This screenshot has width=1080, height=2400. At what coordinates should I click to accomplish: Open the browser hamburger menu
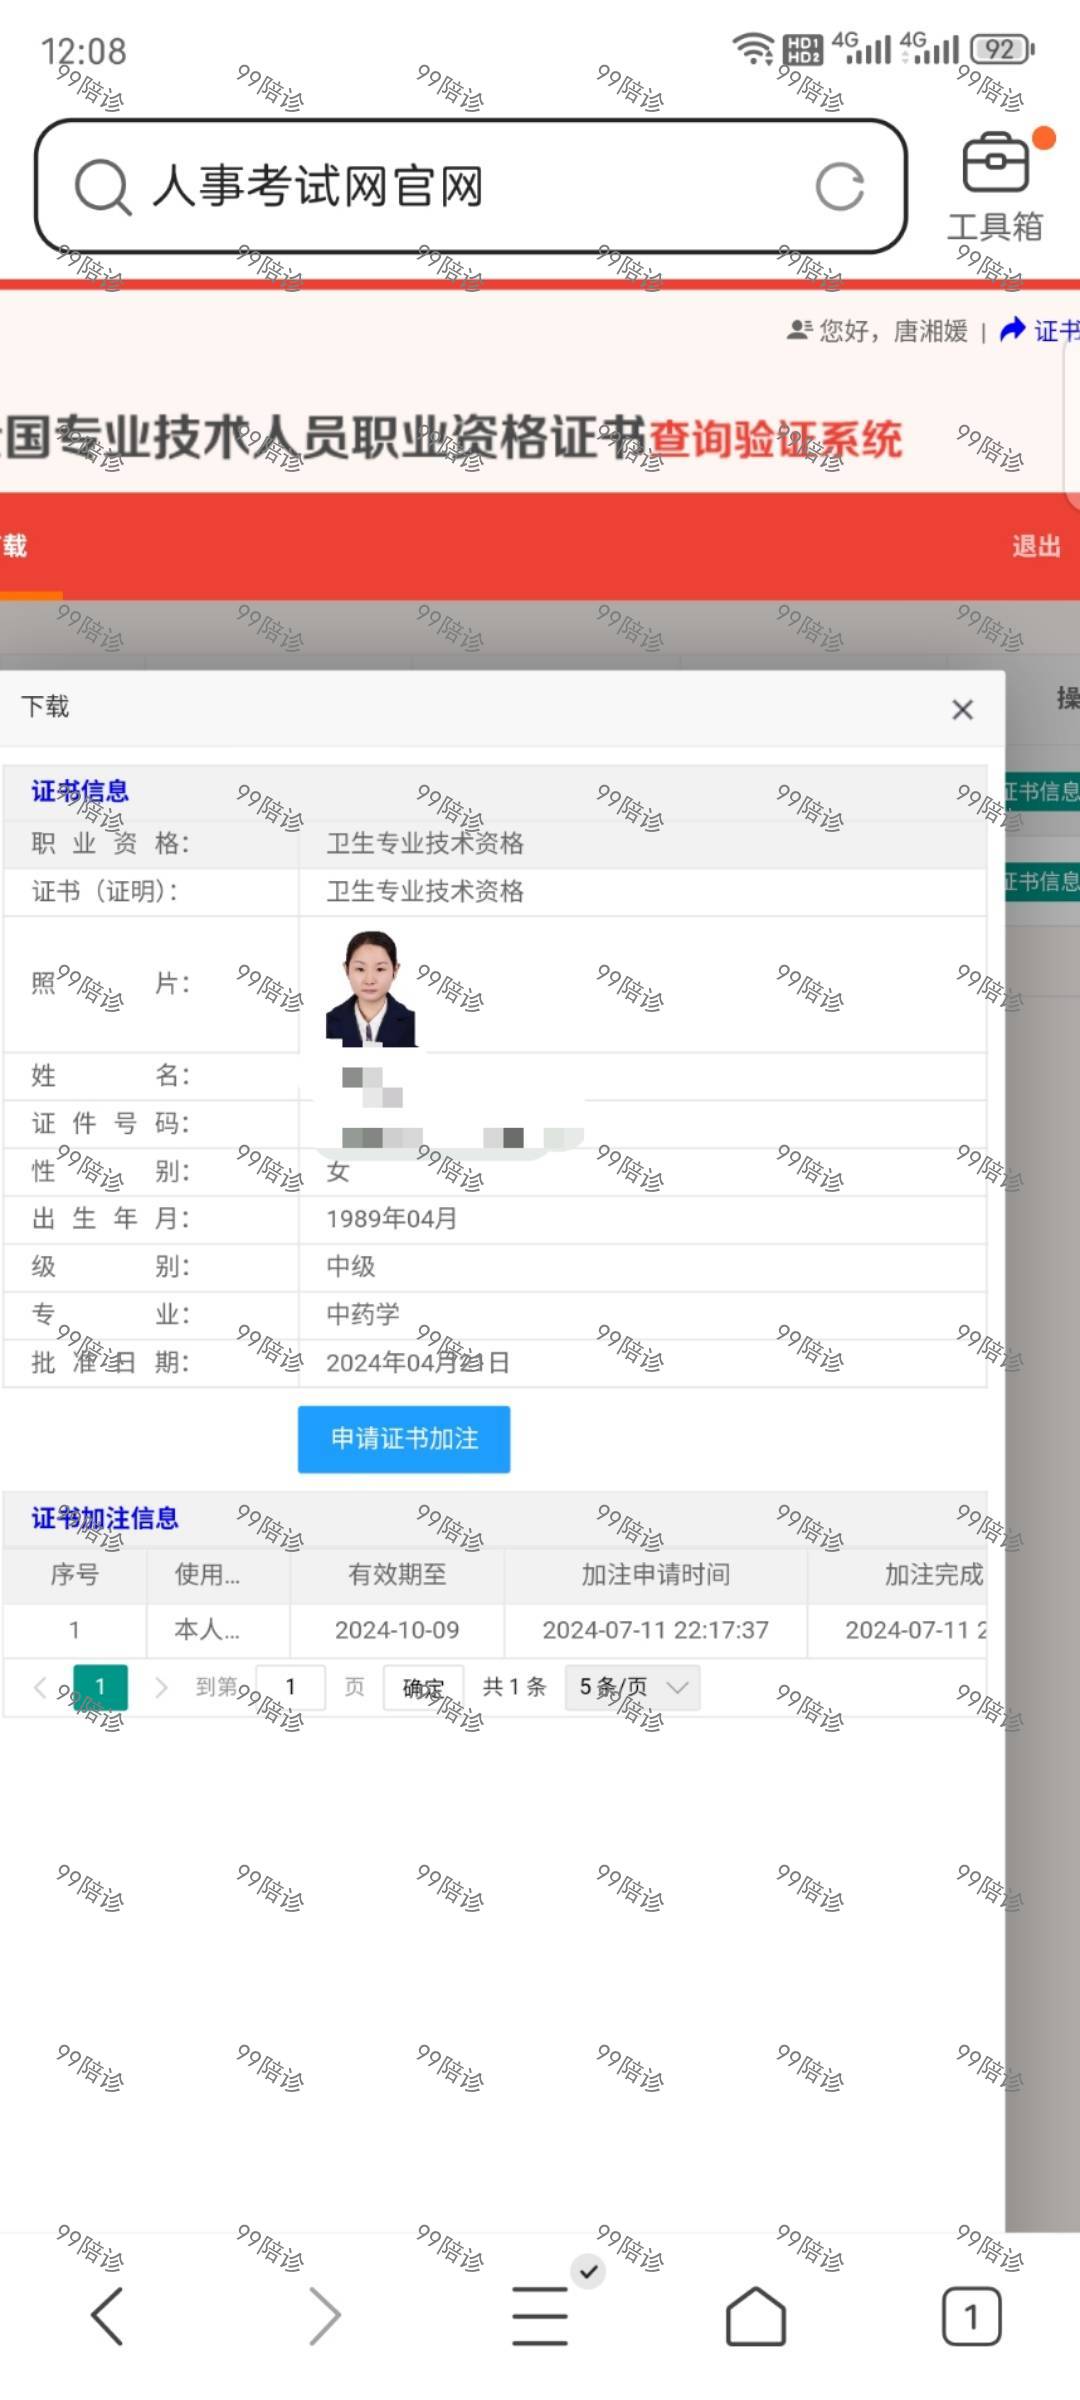(540, 2316)
